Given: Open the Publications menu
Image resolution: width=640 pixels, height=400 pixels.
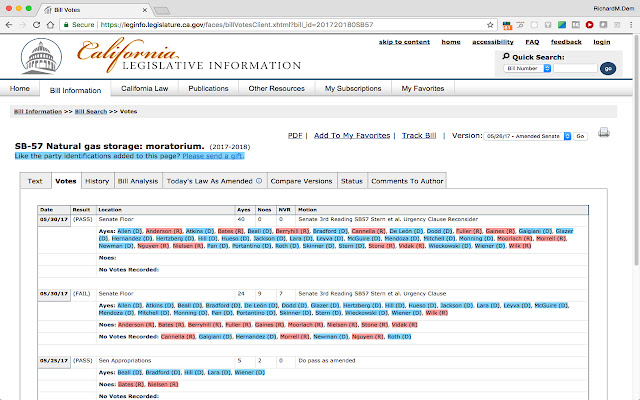Looking at the screenshot, I should (x=208, y=89).
